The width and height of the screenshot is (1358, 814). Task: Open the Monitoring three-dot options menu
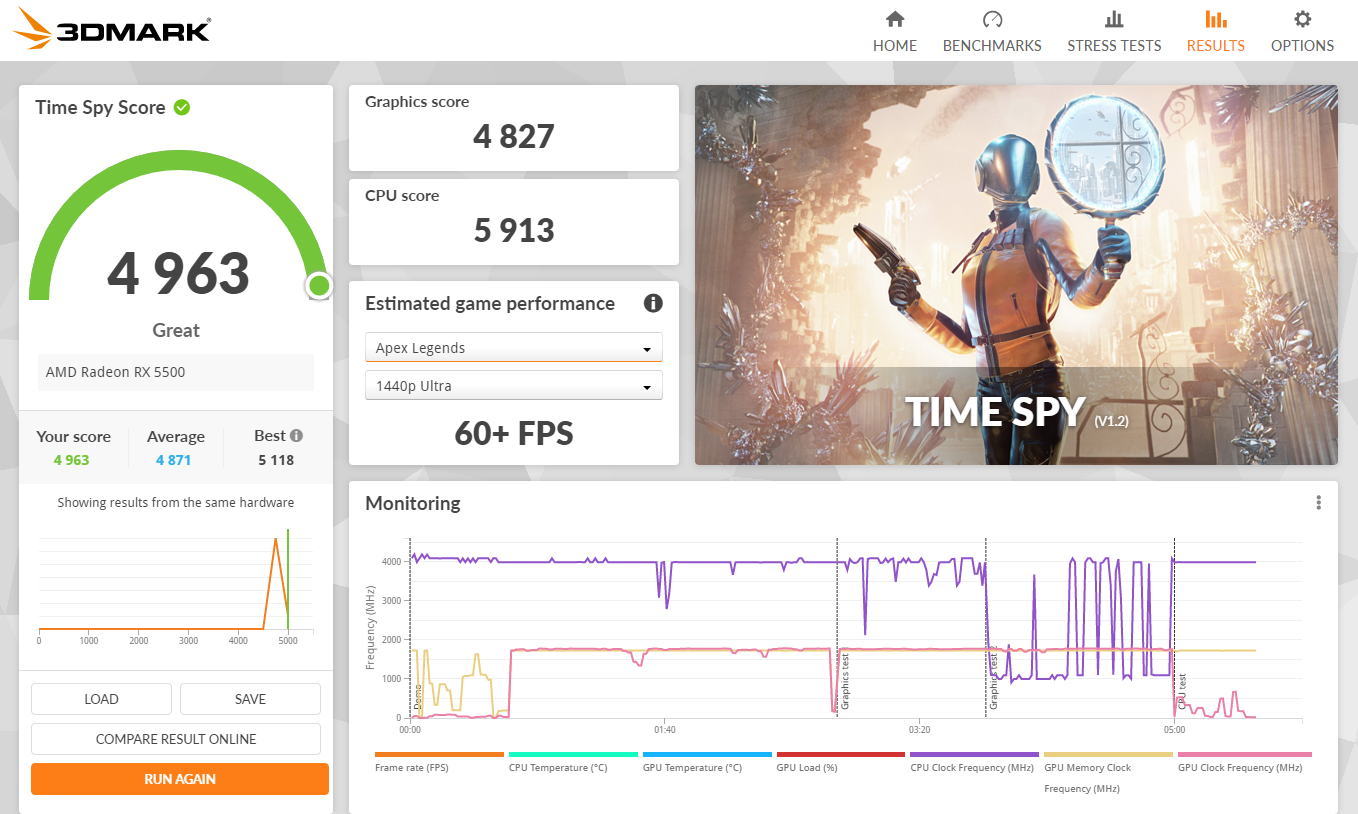(x=1319, y=502)
